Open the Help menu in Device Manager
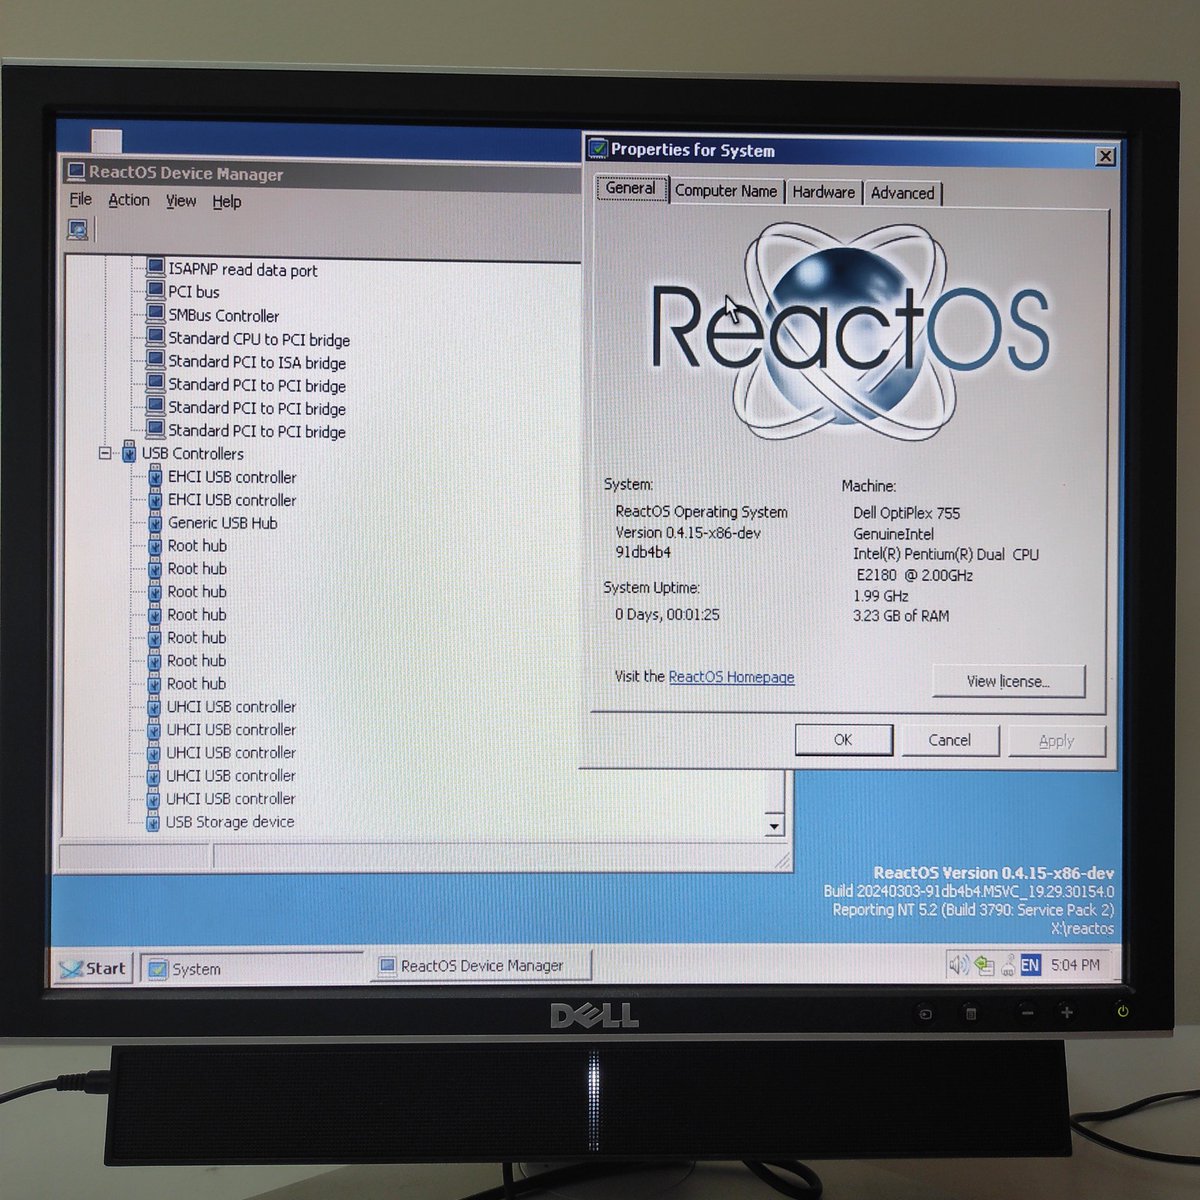Image resolution: width=1200 pixels, height=1200 pixels. pyautogui.click(x=227, y=201)
